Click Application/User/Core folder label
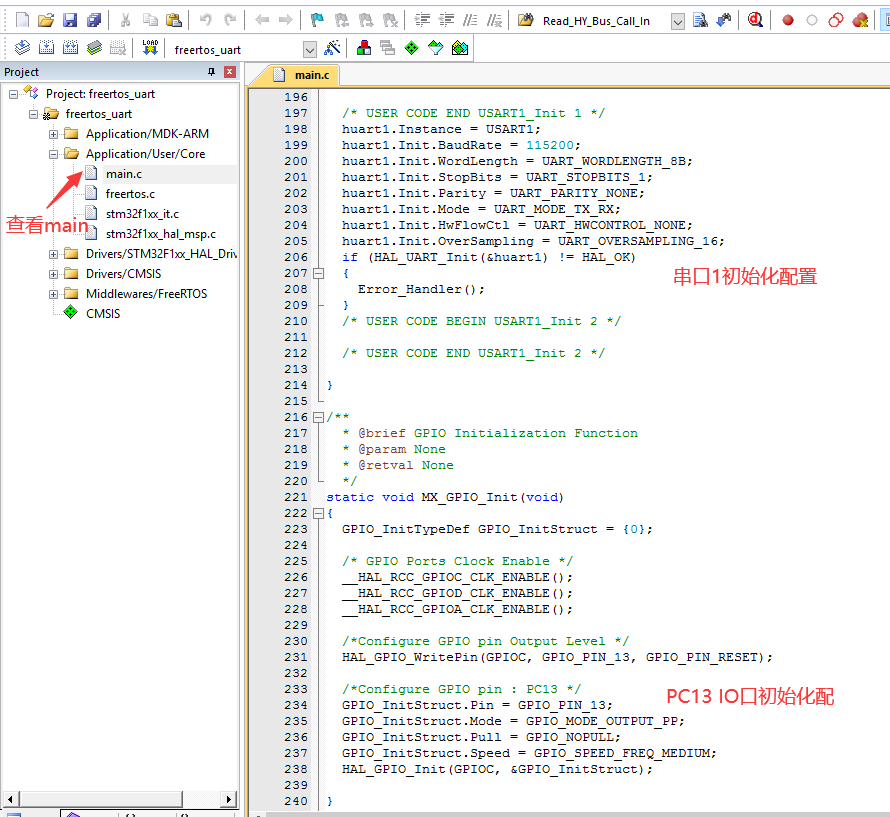890x817 pixels. click(145, 154)
